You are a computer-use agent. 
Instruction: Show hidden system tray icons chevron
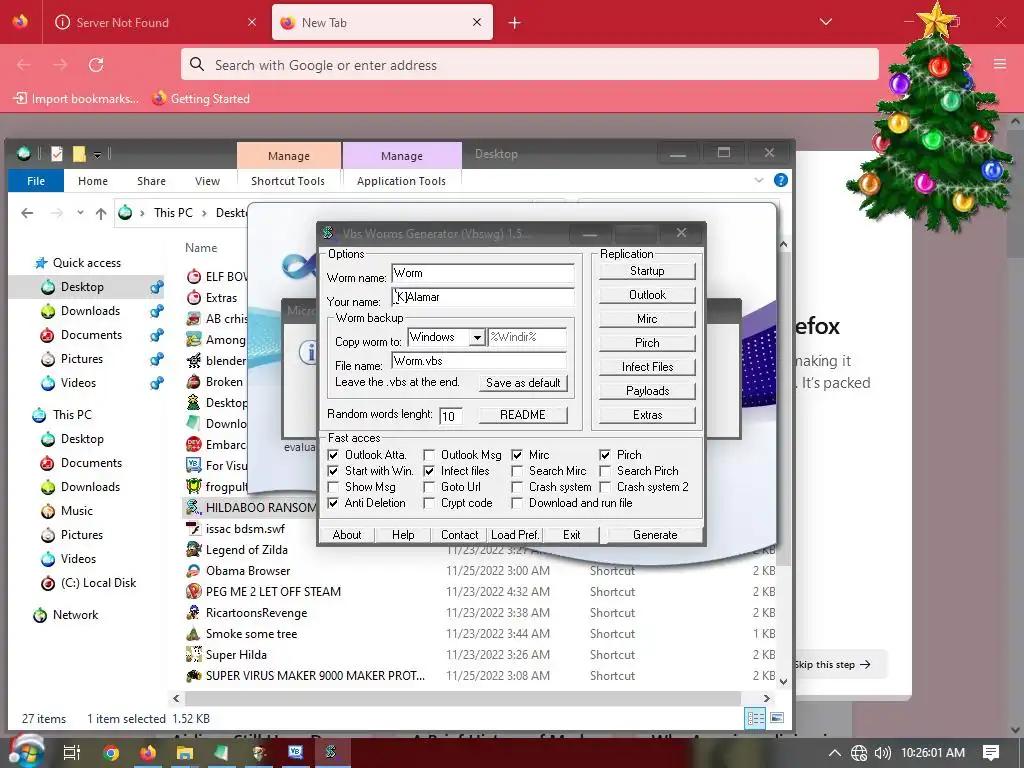[x=835, y=753]
